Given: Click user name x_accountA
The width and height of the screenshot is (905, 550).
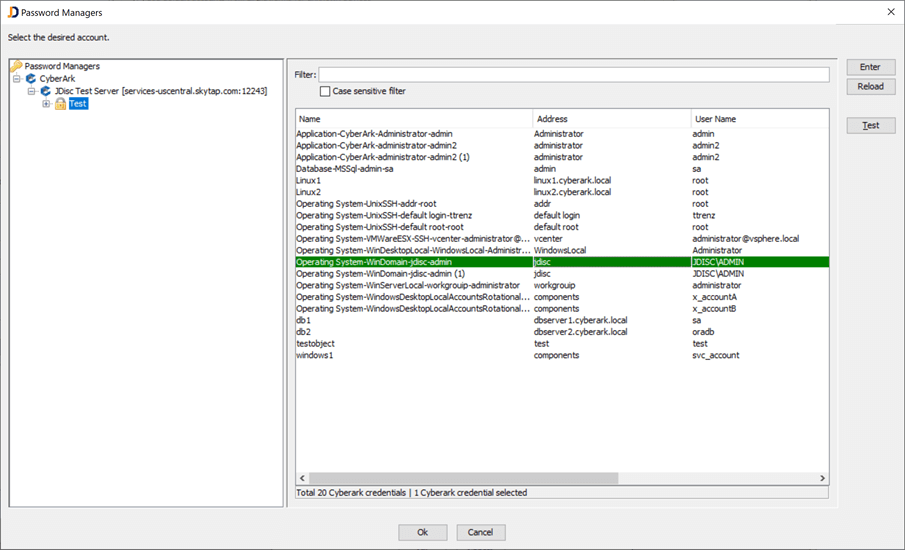Looking at the screenshot, I should click(x=715, y=297).
